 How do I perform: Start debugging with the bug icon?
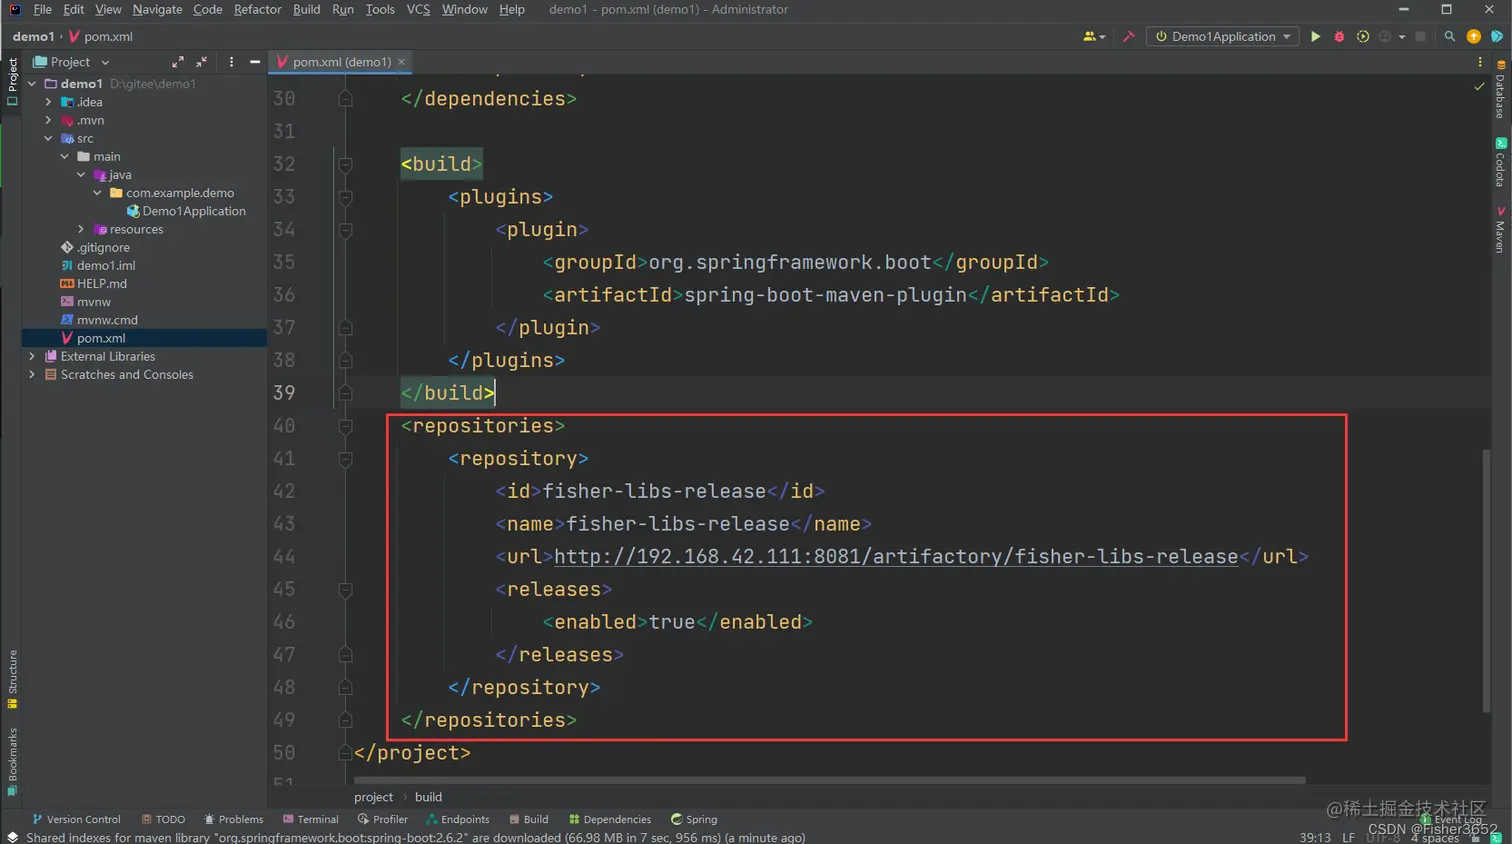[x=1339, y=37]
